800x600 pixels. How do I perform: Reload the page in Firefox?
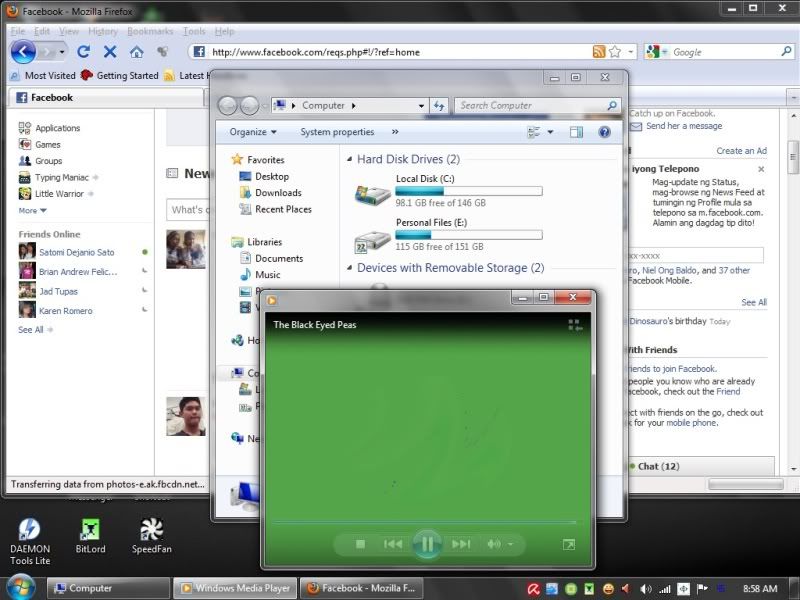tap(84, 52)
